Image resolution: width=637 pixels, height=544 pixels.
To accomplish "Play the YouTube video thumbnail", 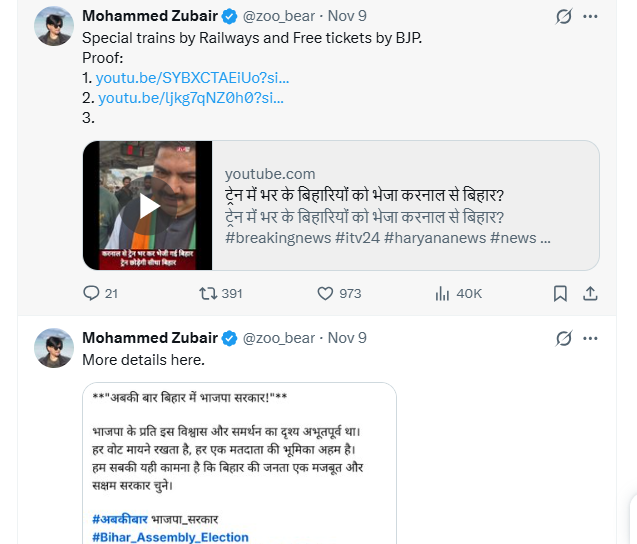I will point(148,205).
